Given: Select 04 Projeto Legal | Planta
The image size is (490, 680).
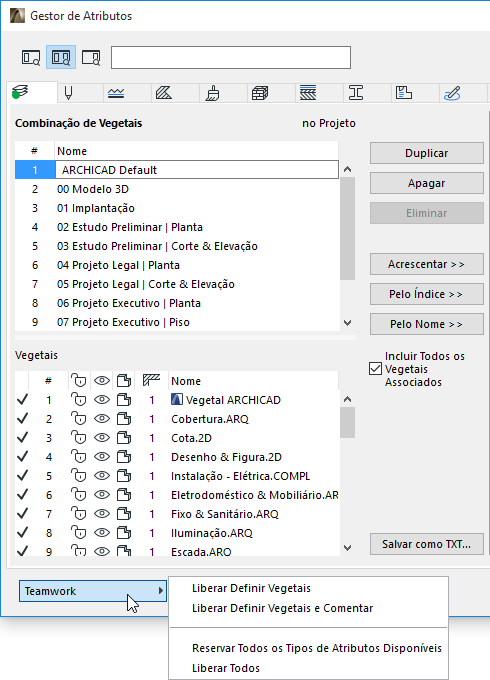Looking at the screenshot, I should (177, 265).
